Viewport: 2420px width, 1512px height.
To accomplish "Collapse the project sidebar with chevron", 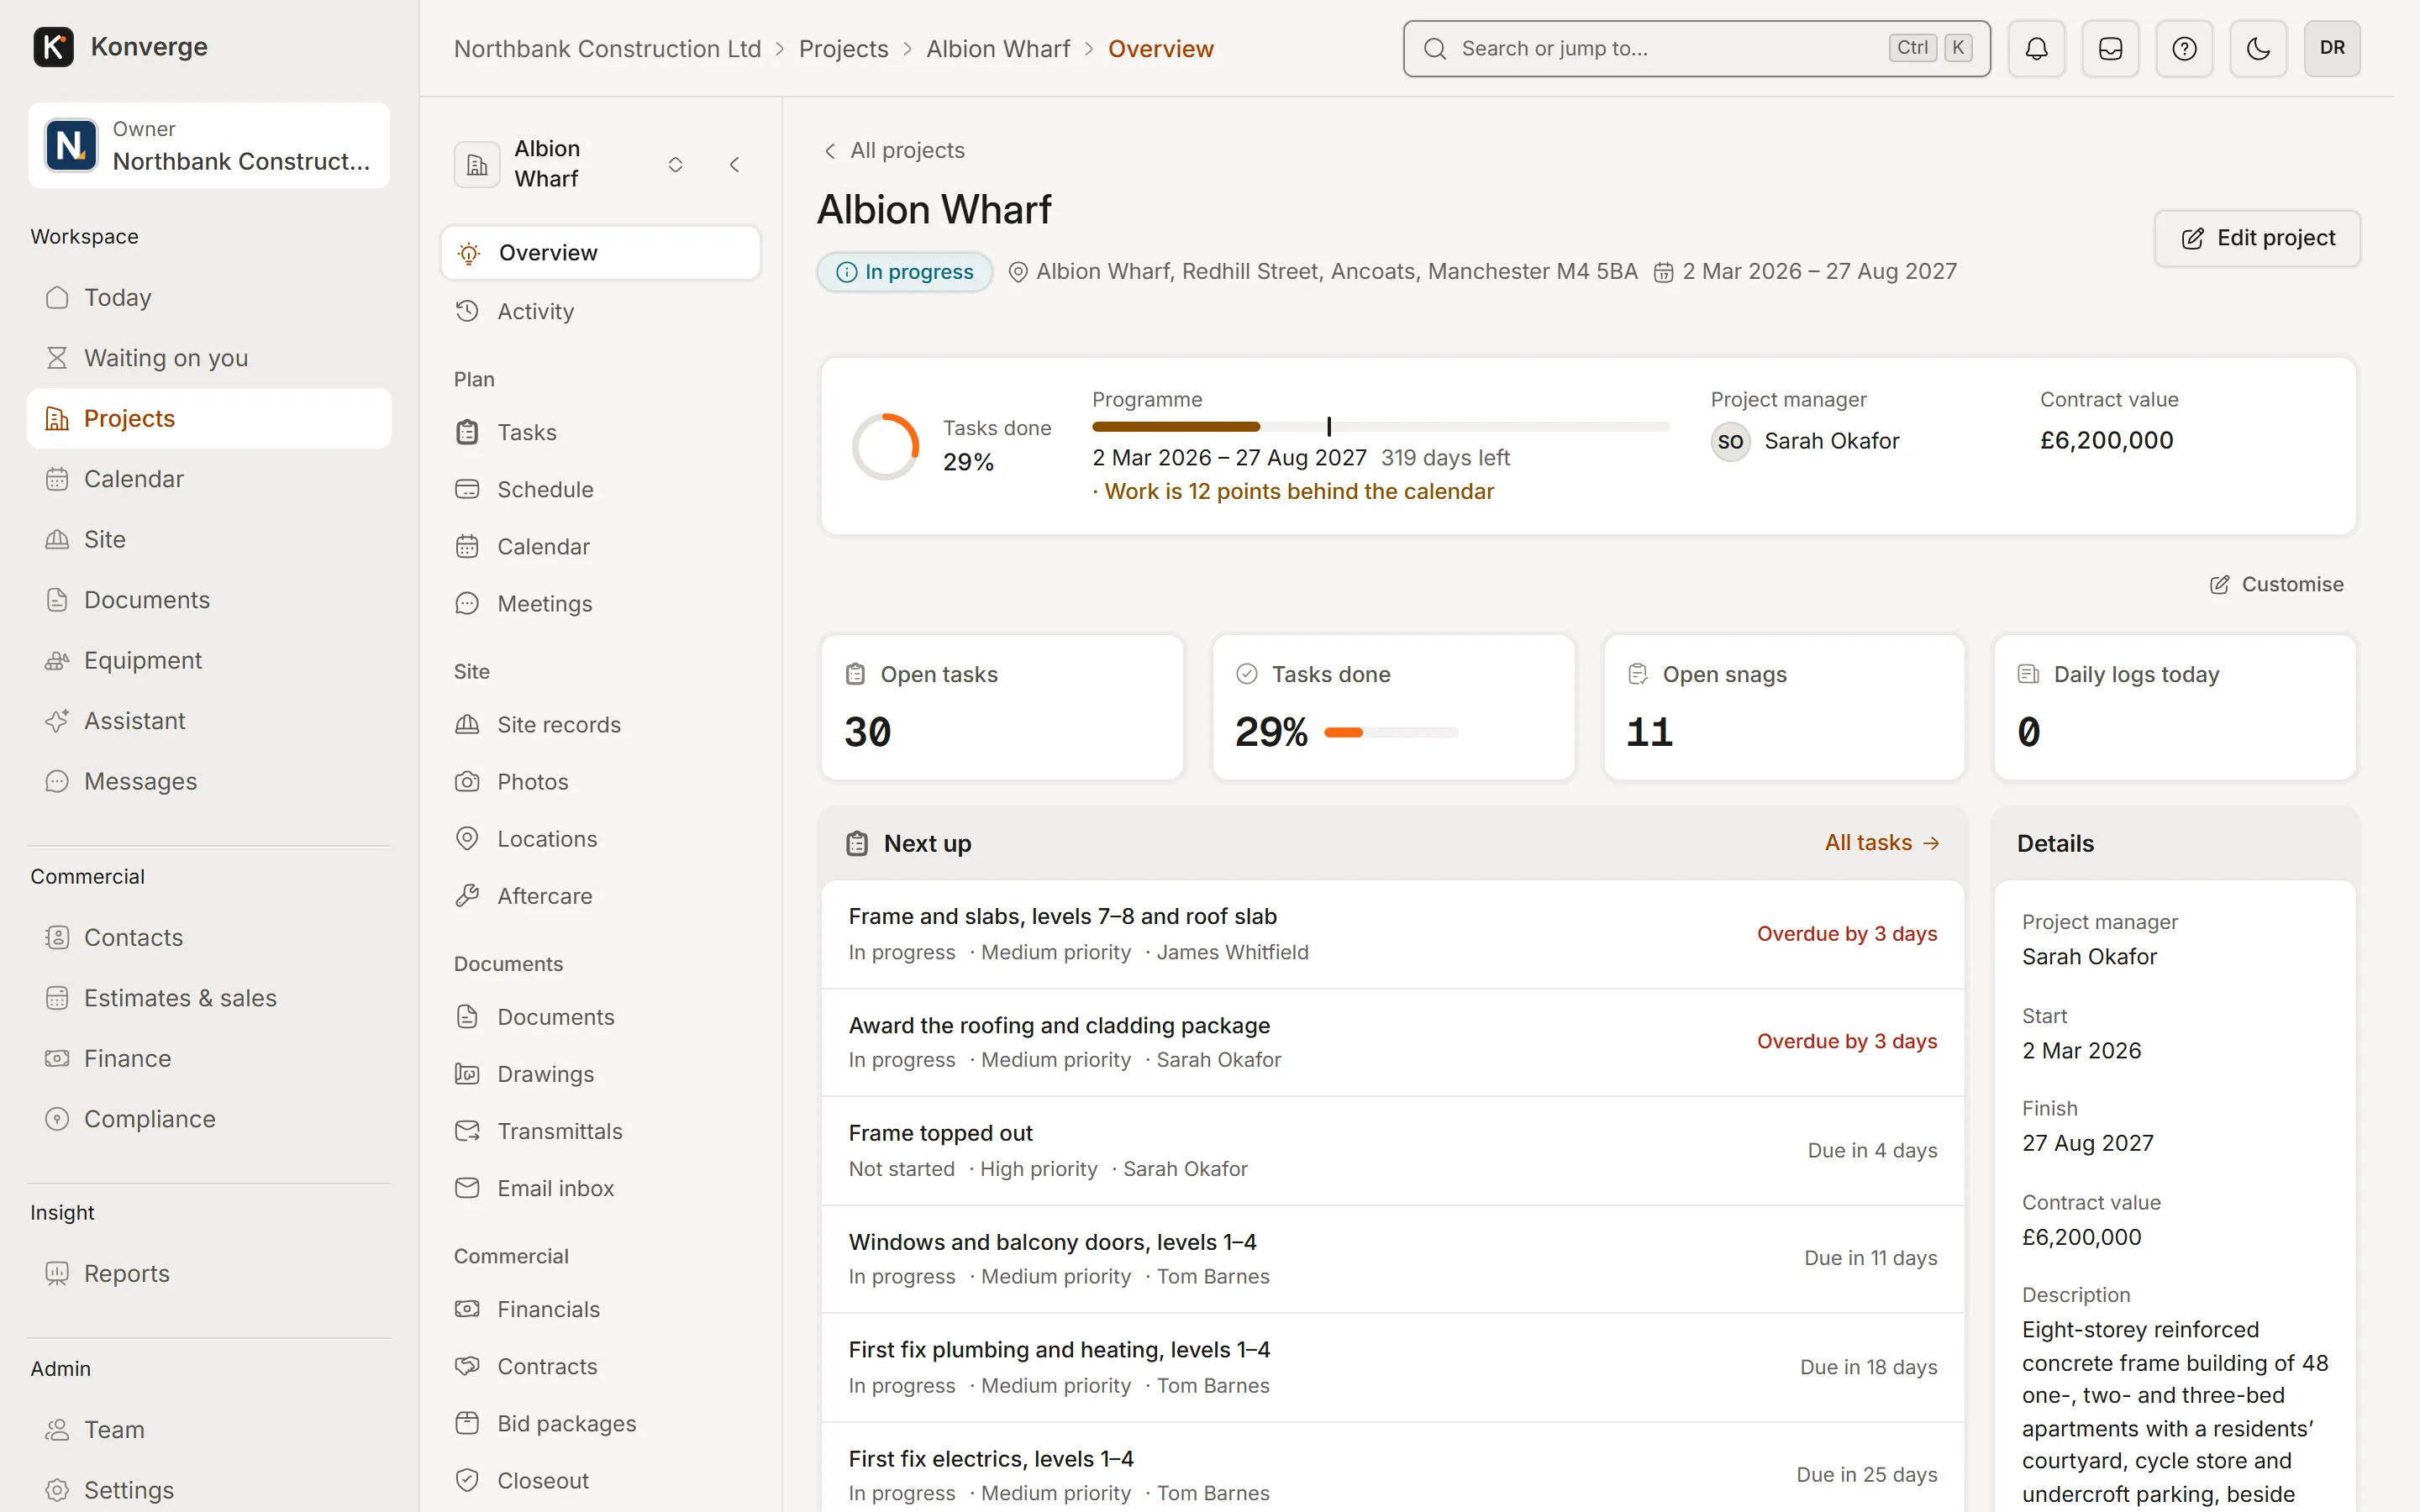I will pyautogui.click(x=735, y=164).
